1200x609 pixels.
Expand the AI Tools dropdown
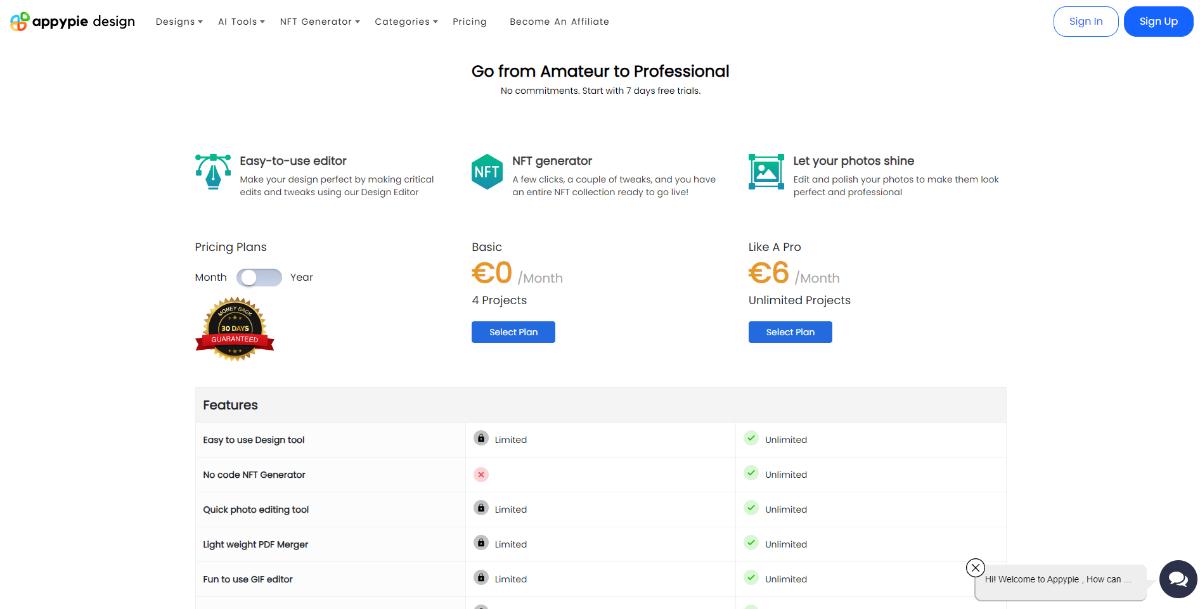pyautogui.click(x=239, y=21)
